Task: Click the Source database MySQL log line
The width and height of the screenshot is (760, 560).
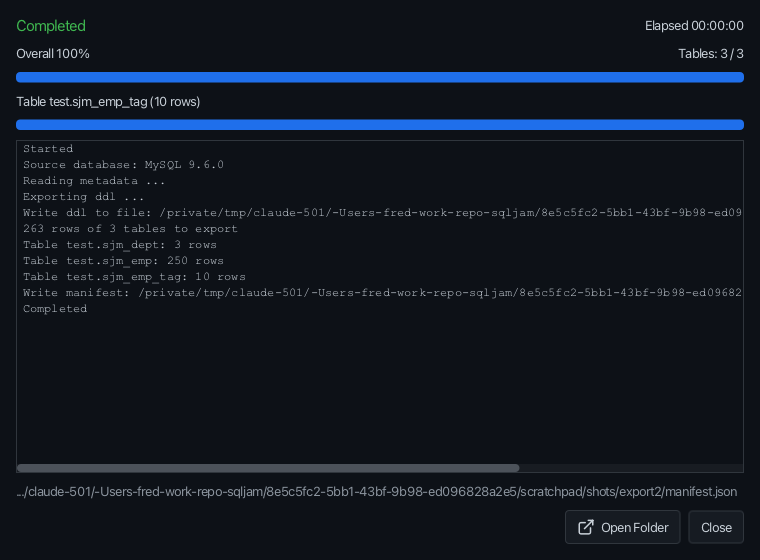Action: (x=123, y=165)
